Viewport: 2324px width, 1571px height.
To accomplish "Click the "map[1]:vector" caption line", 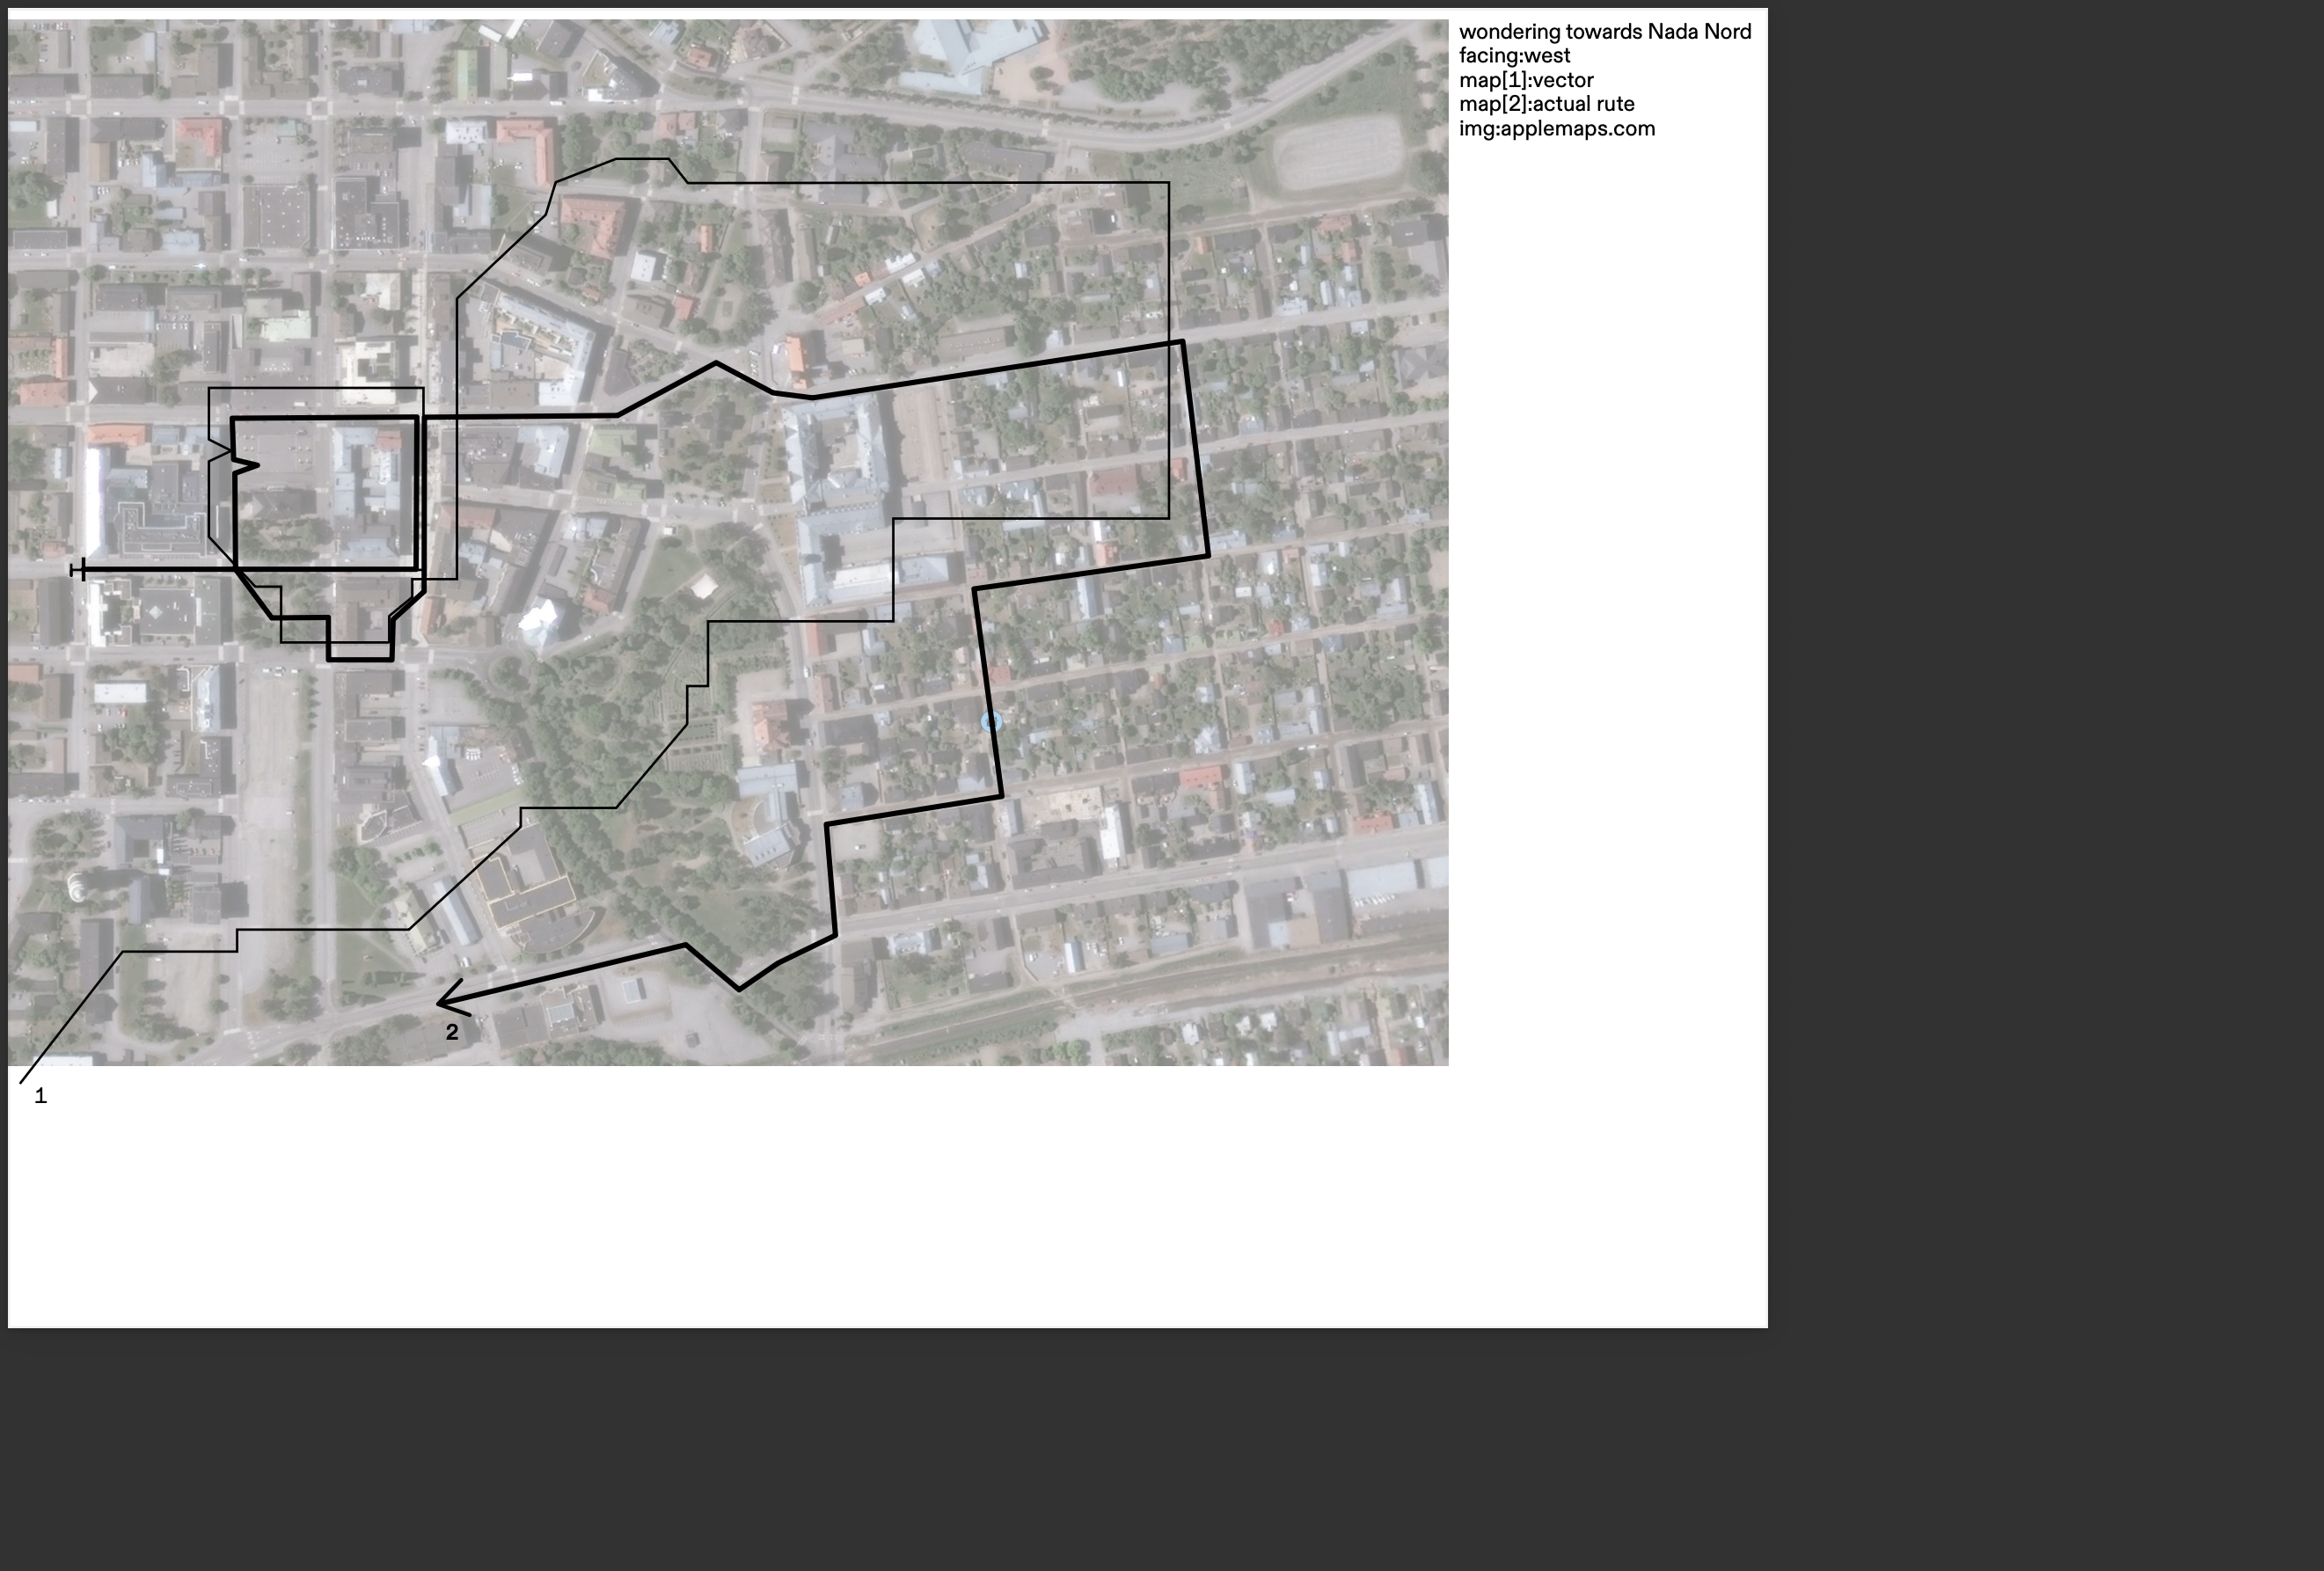I will [x=1526, y=80].
